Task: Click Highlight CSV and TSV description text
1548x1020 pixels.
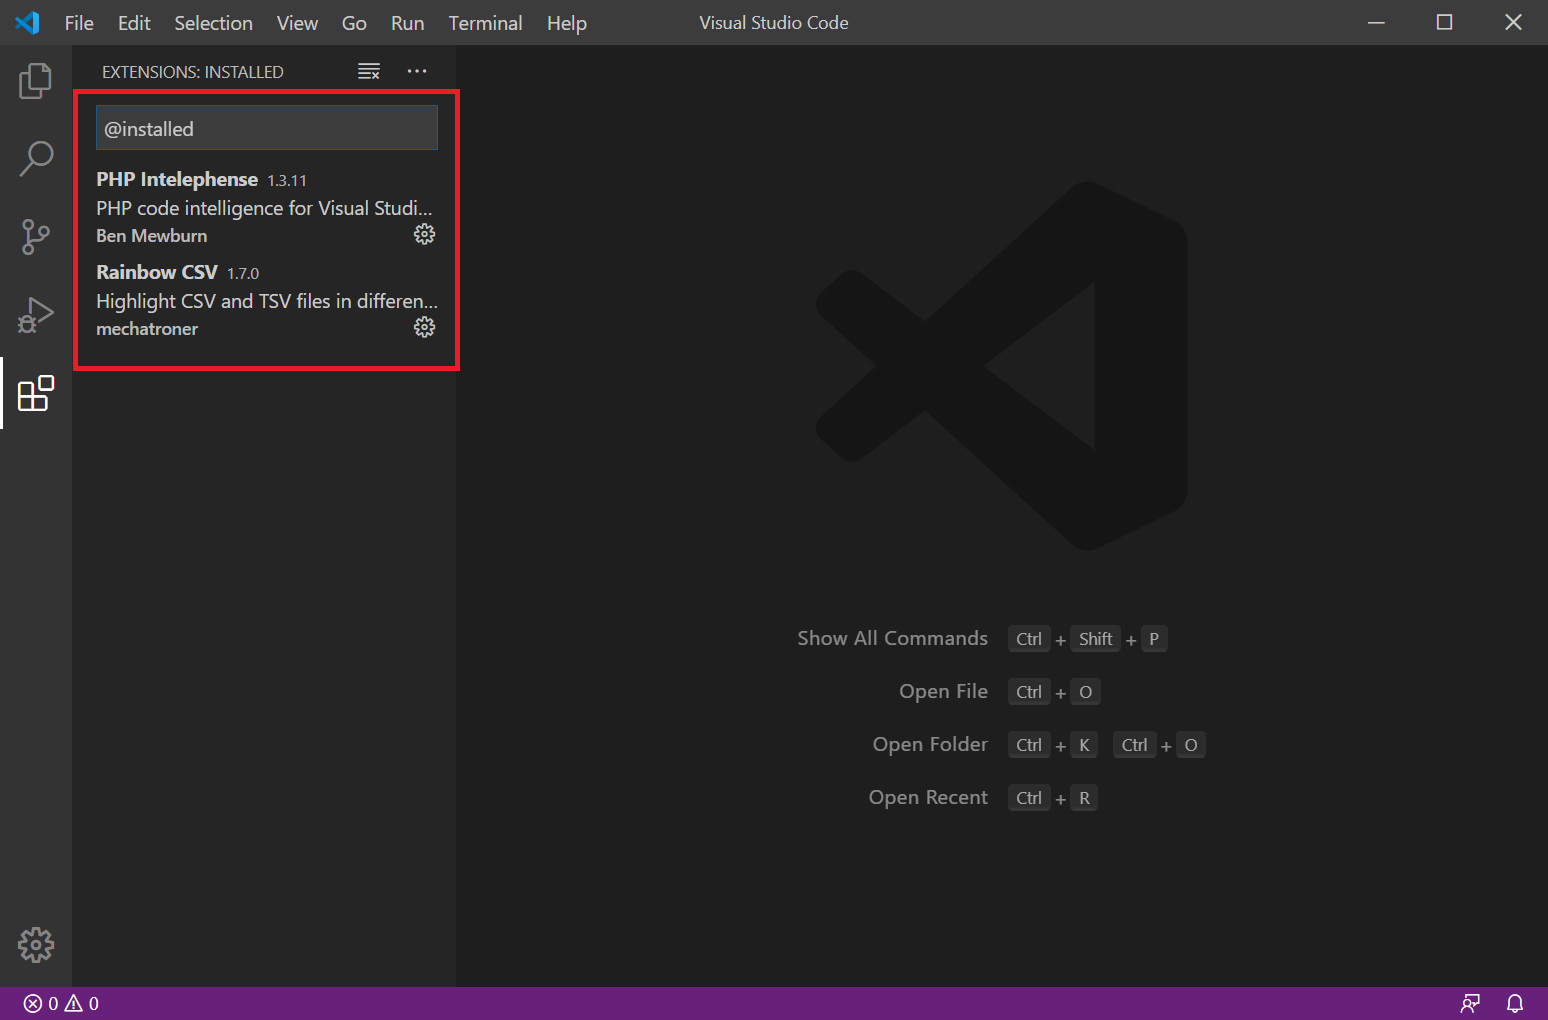Action: coord(267,301)
